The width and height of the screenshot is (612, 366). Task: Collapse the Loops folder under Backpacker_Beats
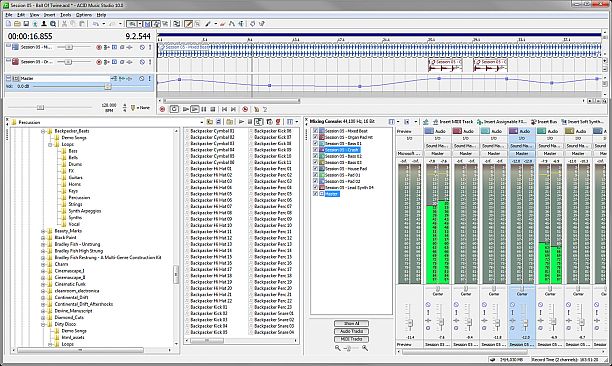click(50, 145)
